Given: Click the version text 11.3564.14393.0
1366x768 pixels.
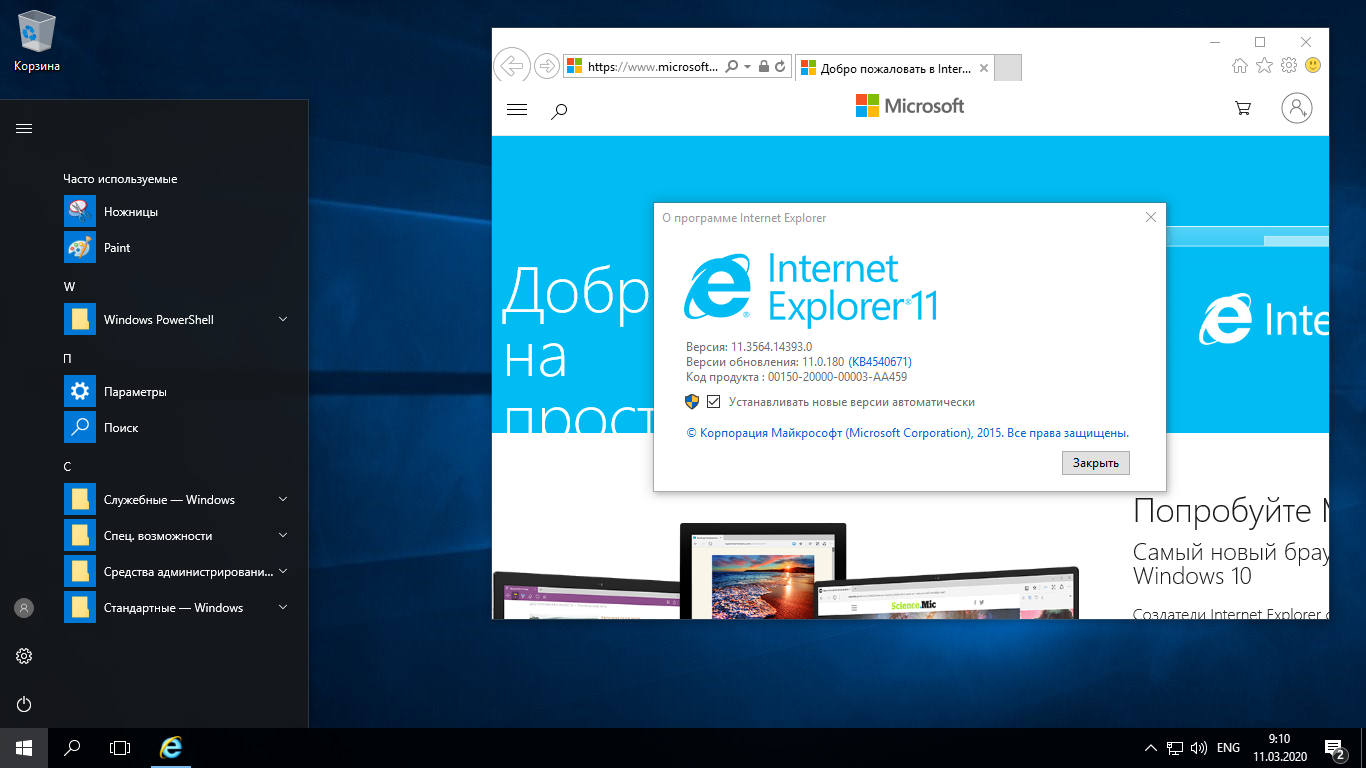Looking at the screenshot, I should pyautogui.click(x=770, y=346).
